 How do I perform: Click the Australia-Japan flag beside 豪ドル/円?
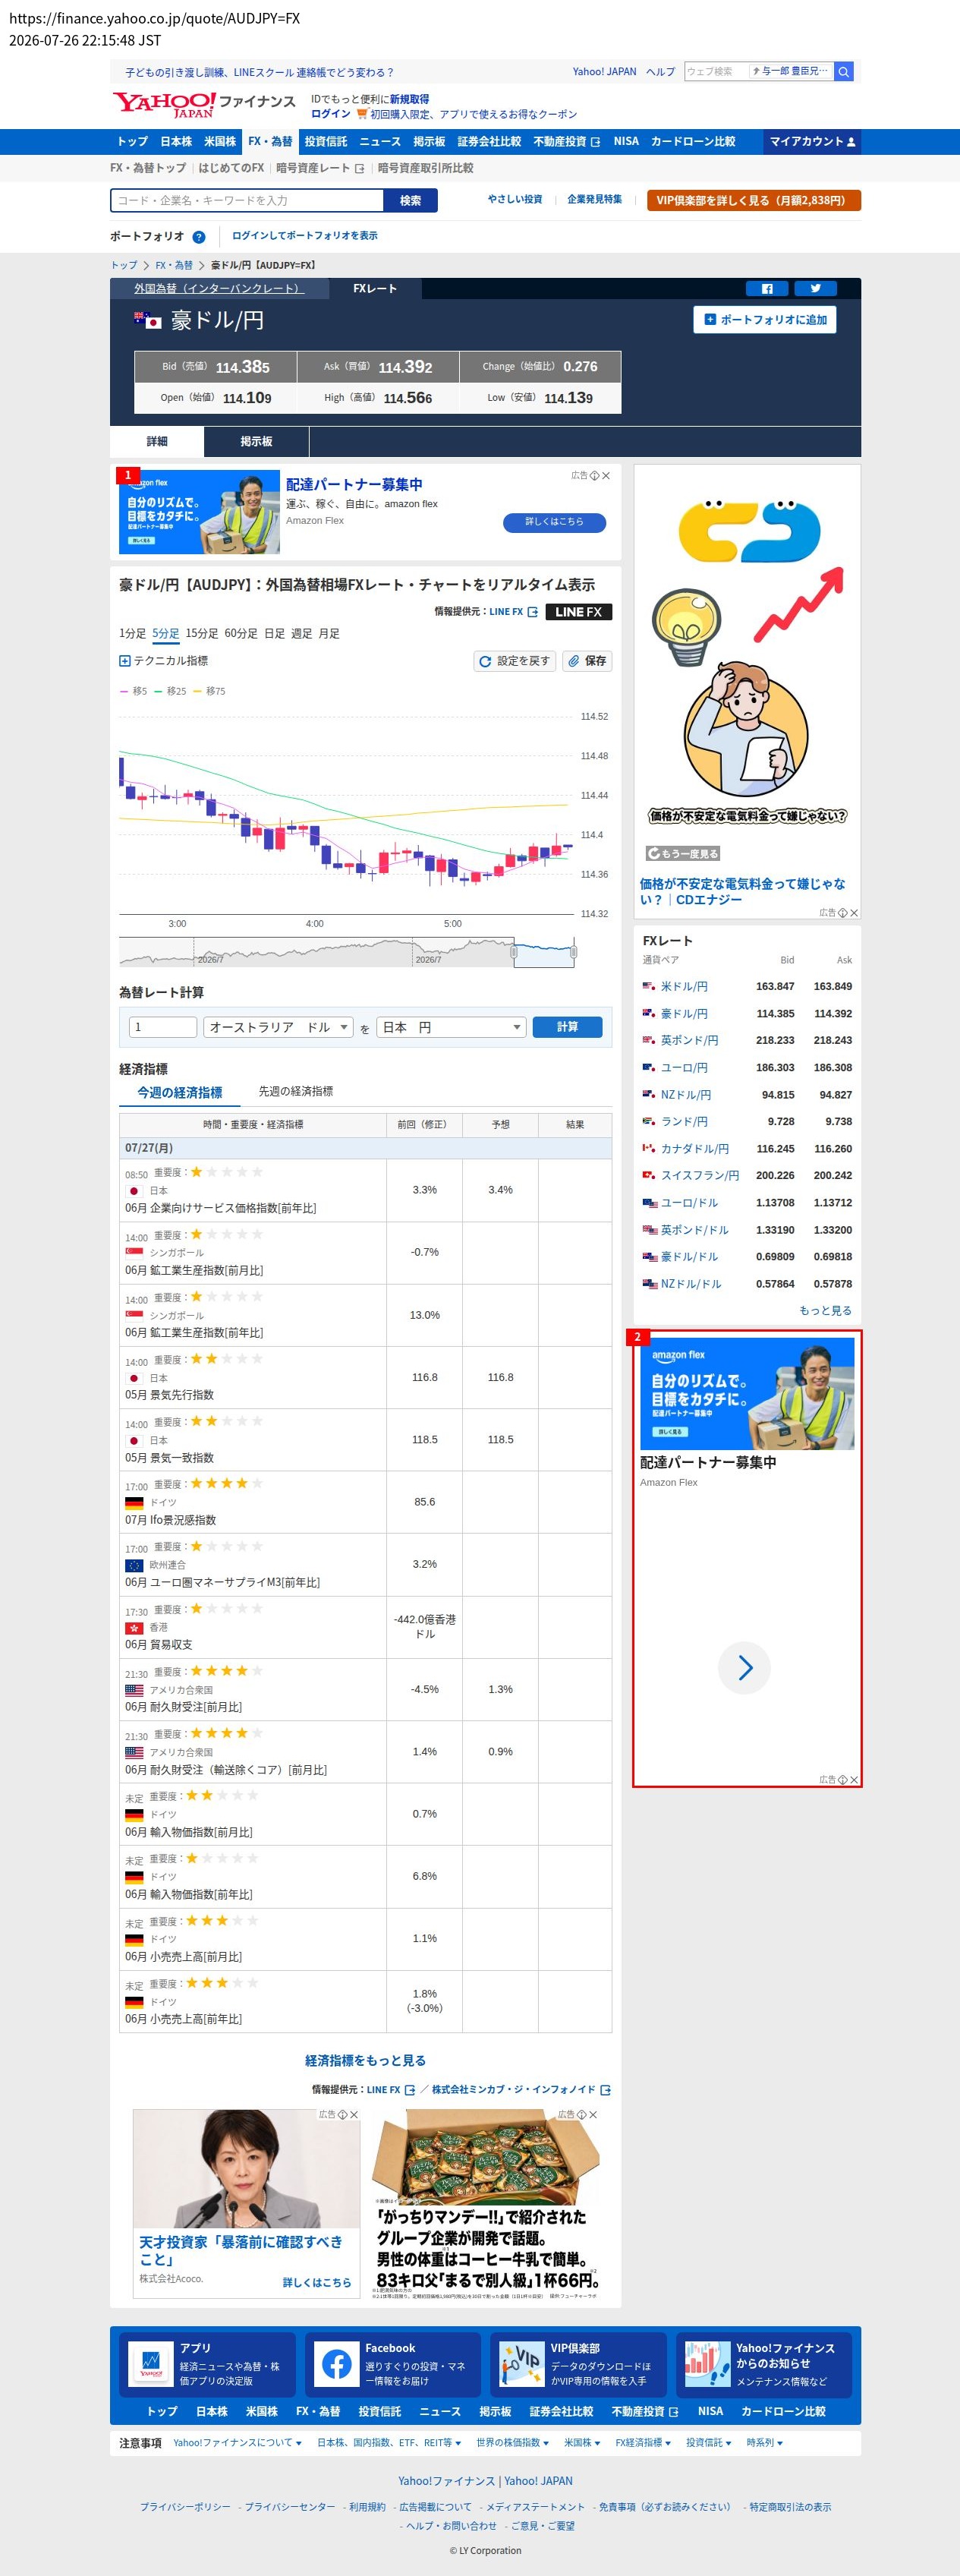[x=147, y=321]
